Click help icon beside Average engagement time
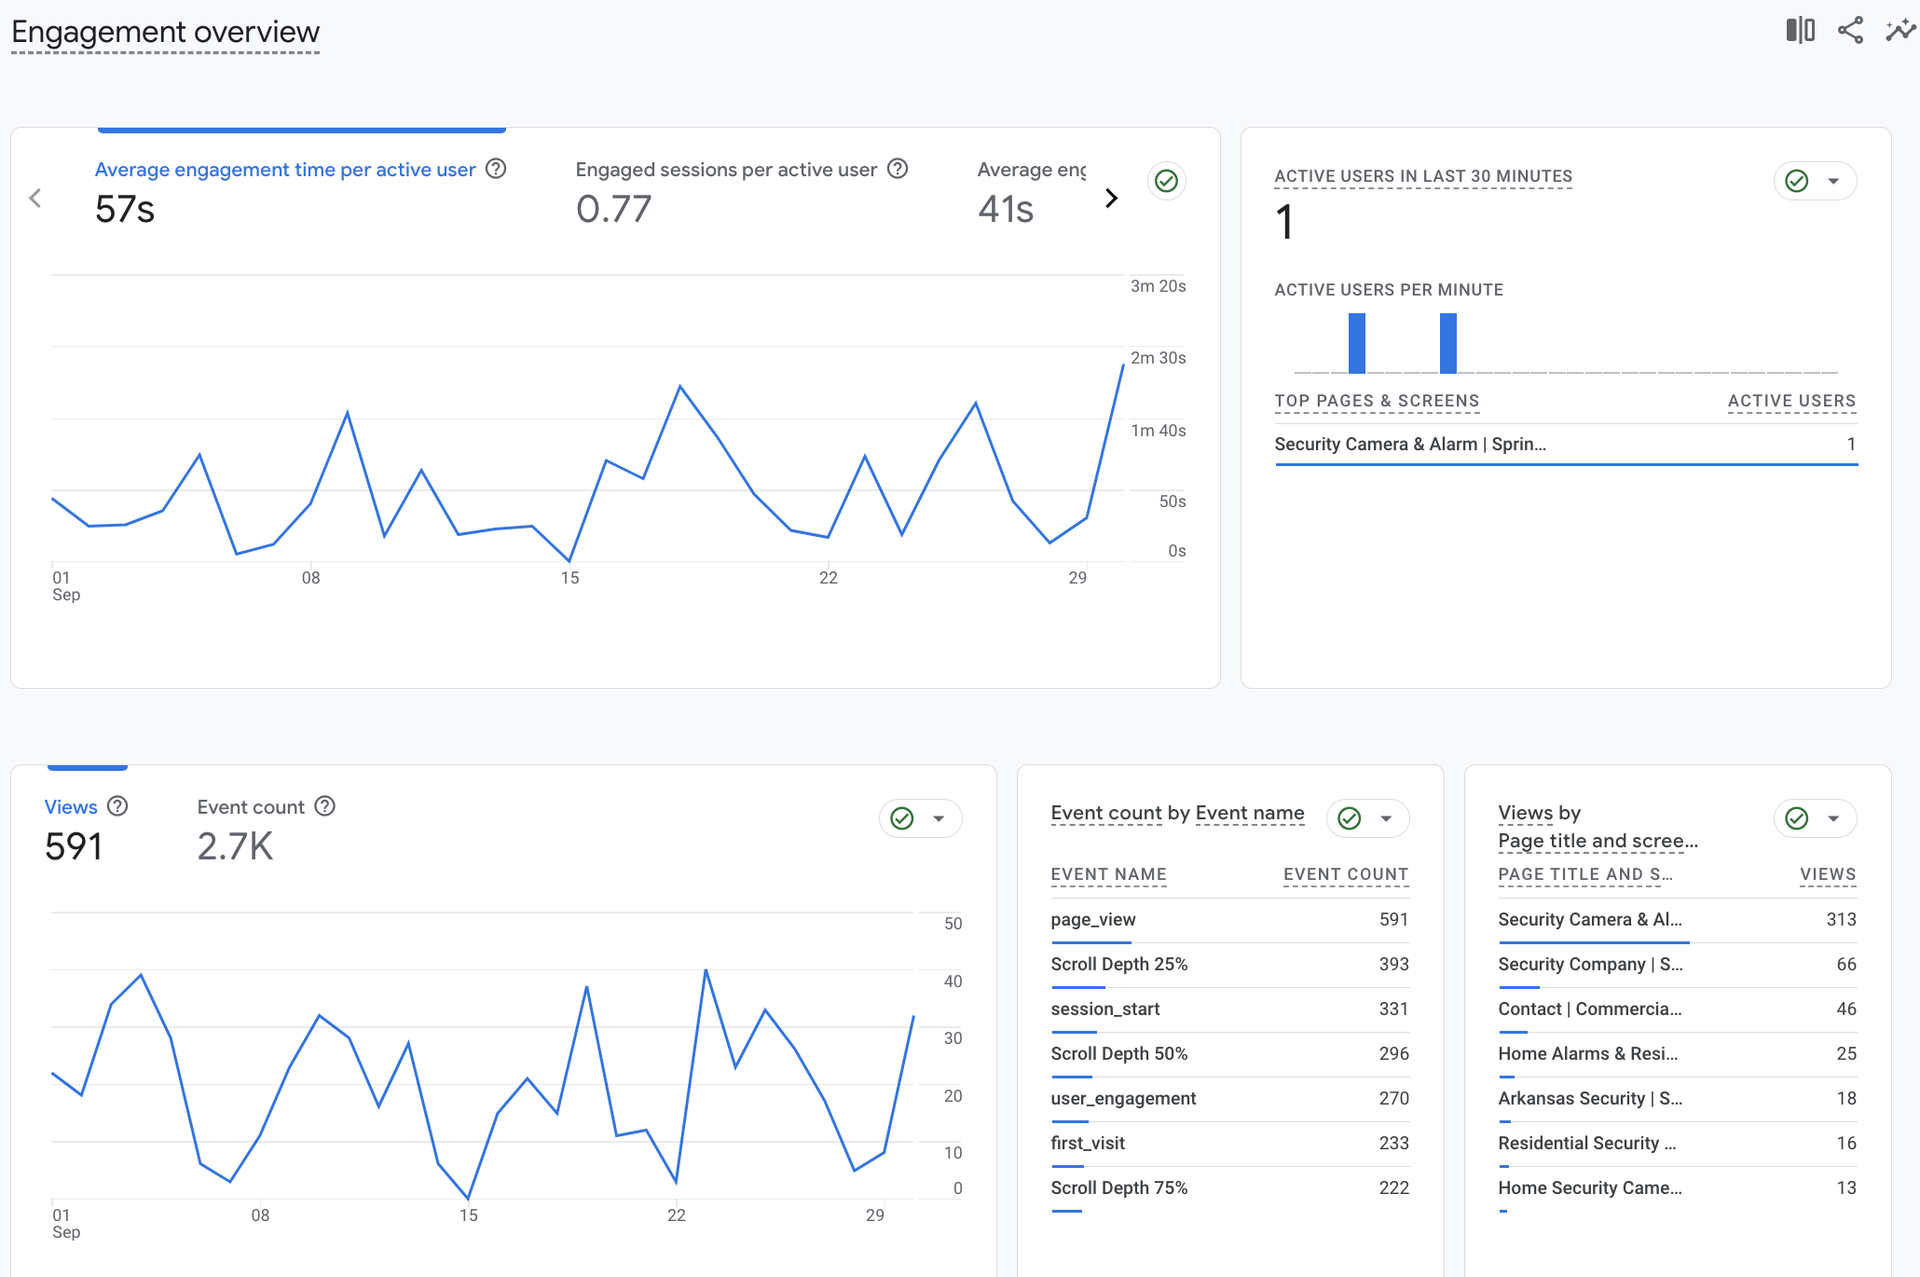Image resolution: width=1920 pixels, height=1277 pixels. coord(496,169)
